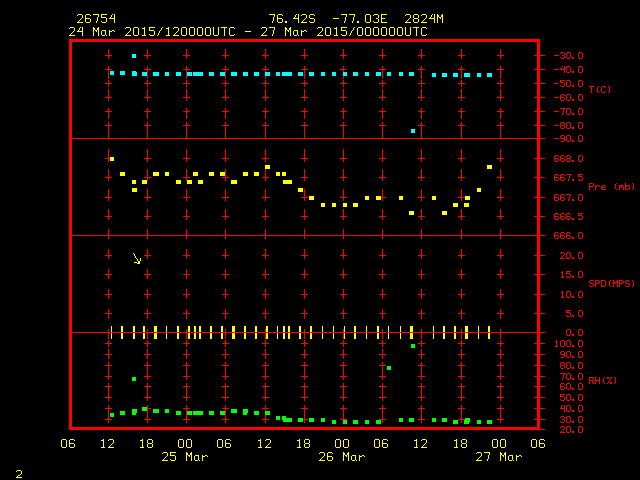The width and height of the screenshot is (640, 480).
Task: Click the 15.0 wind speed tick value
Action: pos(571,275)
